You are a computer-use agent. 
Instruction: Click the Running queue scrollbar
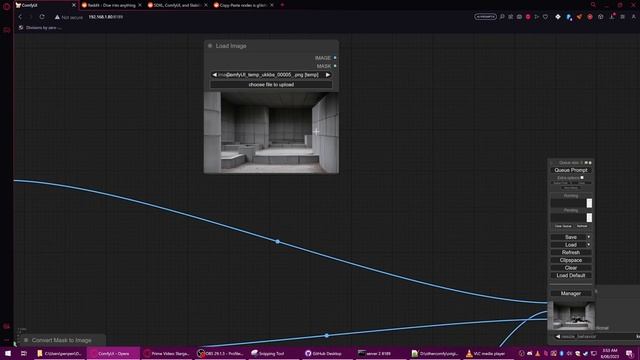tap(589, 203)
